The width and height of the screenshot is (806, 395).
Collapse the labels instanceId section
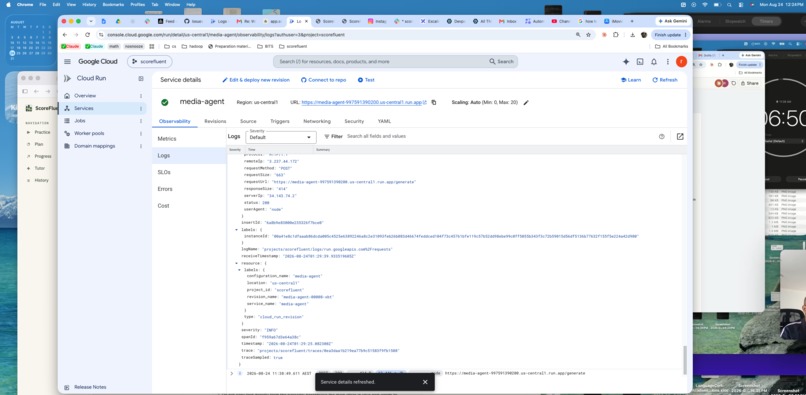pyautogui.click(x=237, y=229)
